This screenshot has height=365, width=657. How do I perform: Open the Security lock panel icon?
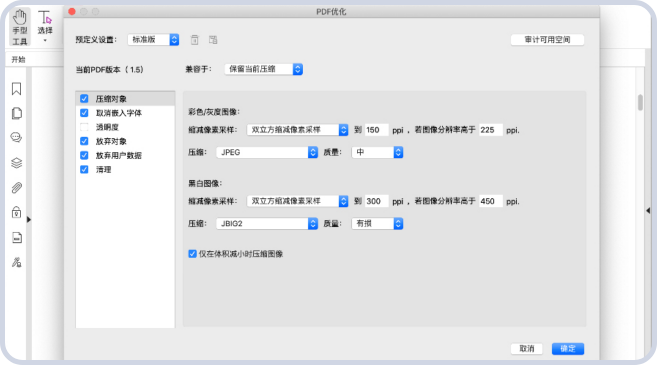(x=16, y=212)
